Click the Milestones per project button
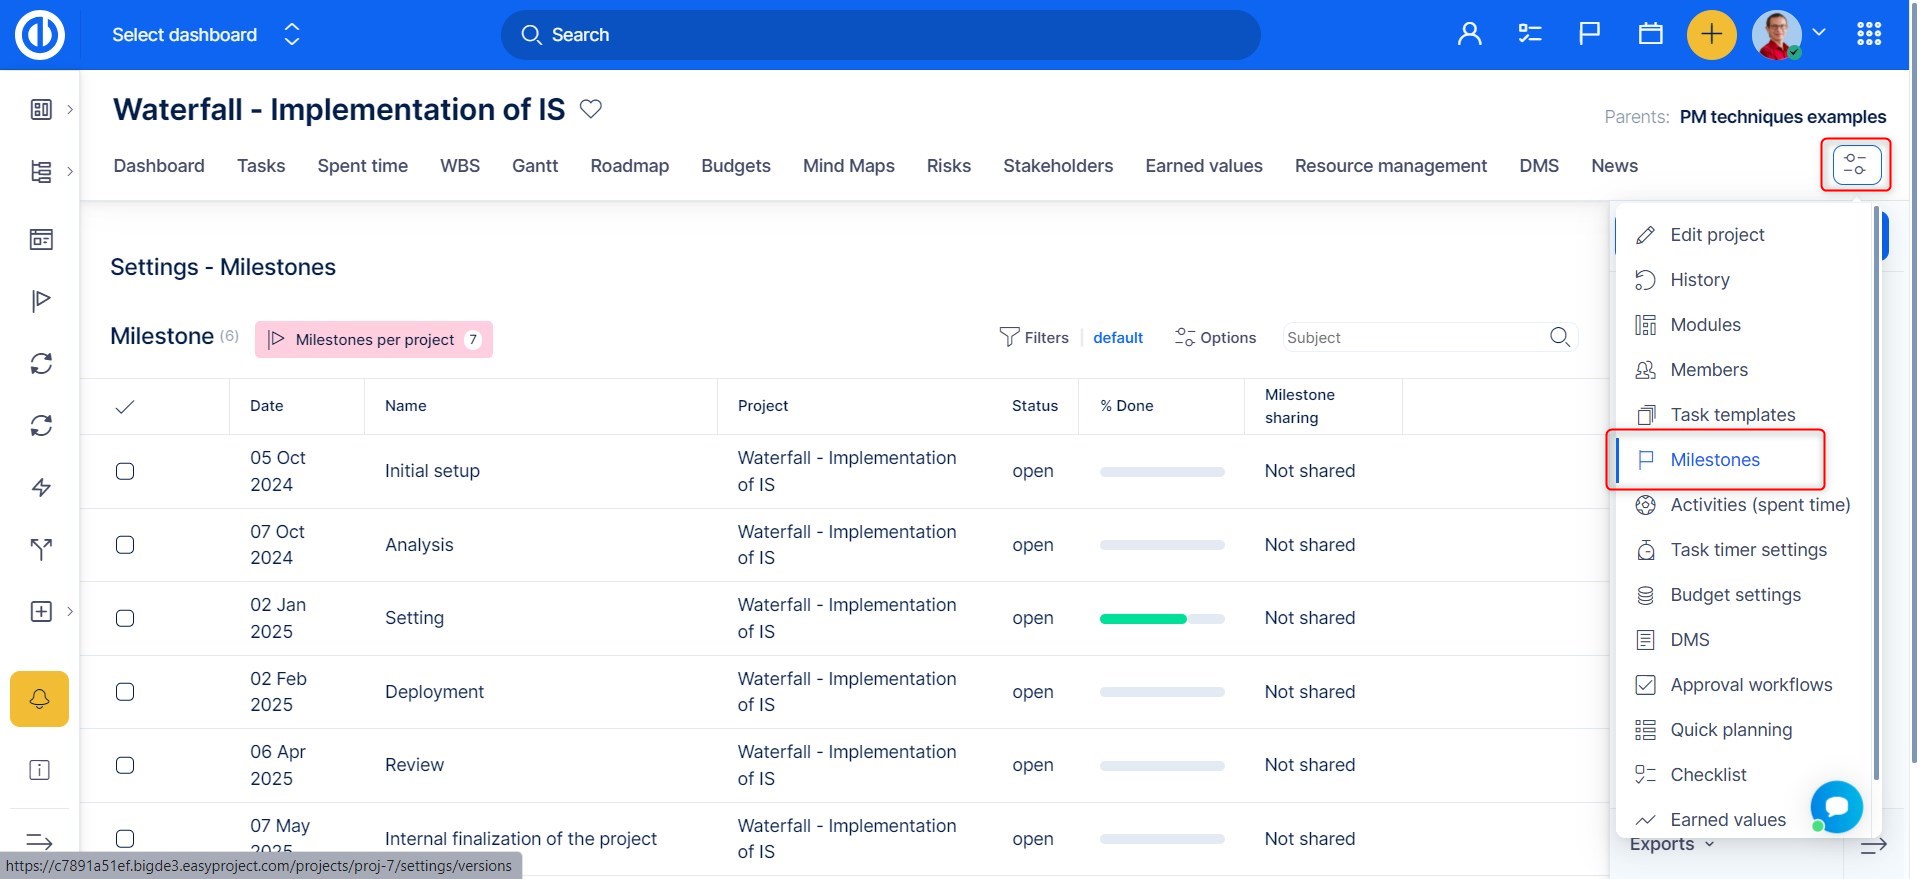Image resolution: width=1920 pixels, height=879 pixels. tap(374, 340)
